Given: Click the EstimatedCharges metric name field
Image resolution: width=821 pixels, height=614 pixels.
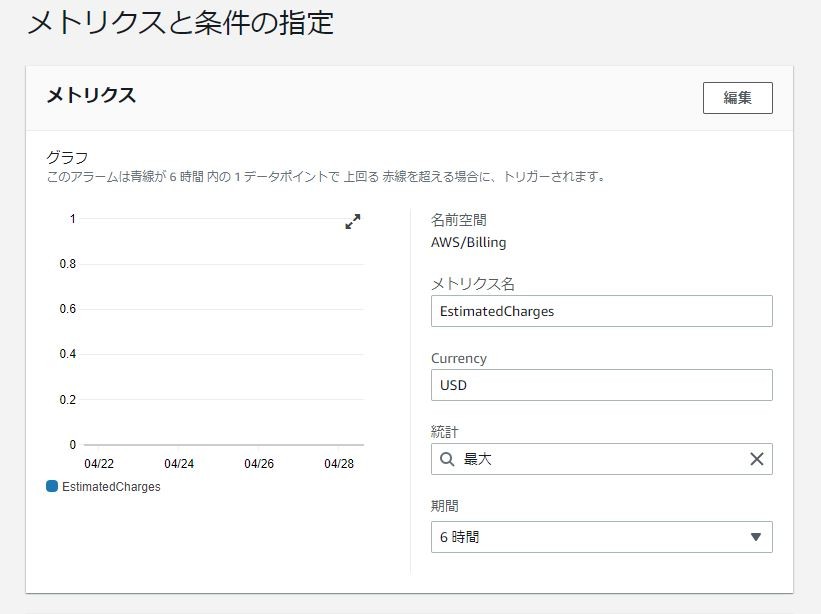Looking at the screenshot, I should [601, 311].
